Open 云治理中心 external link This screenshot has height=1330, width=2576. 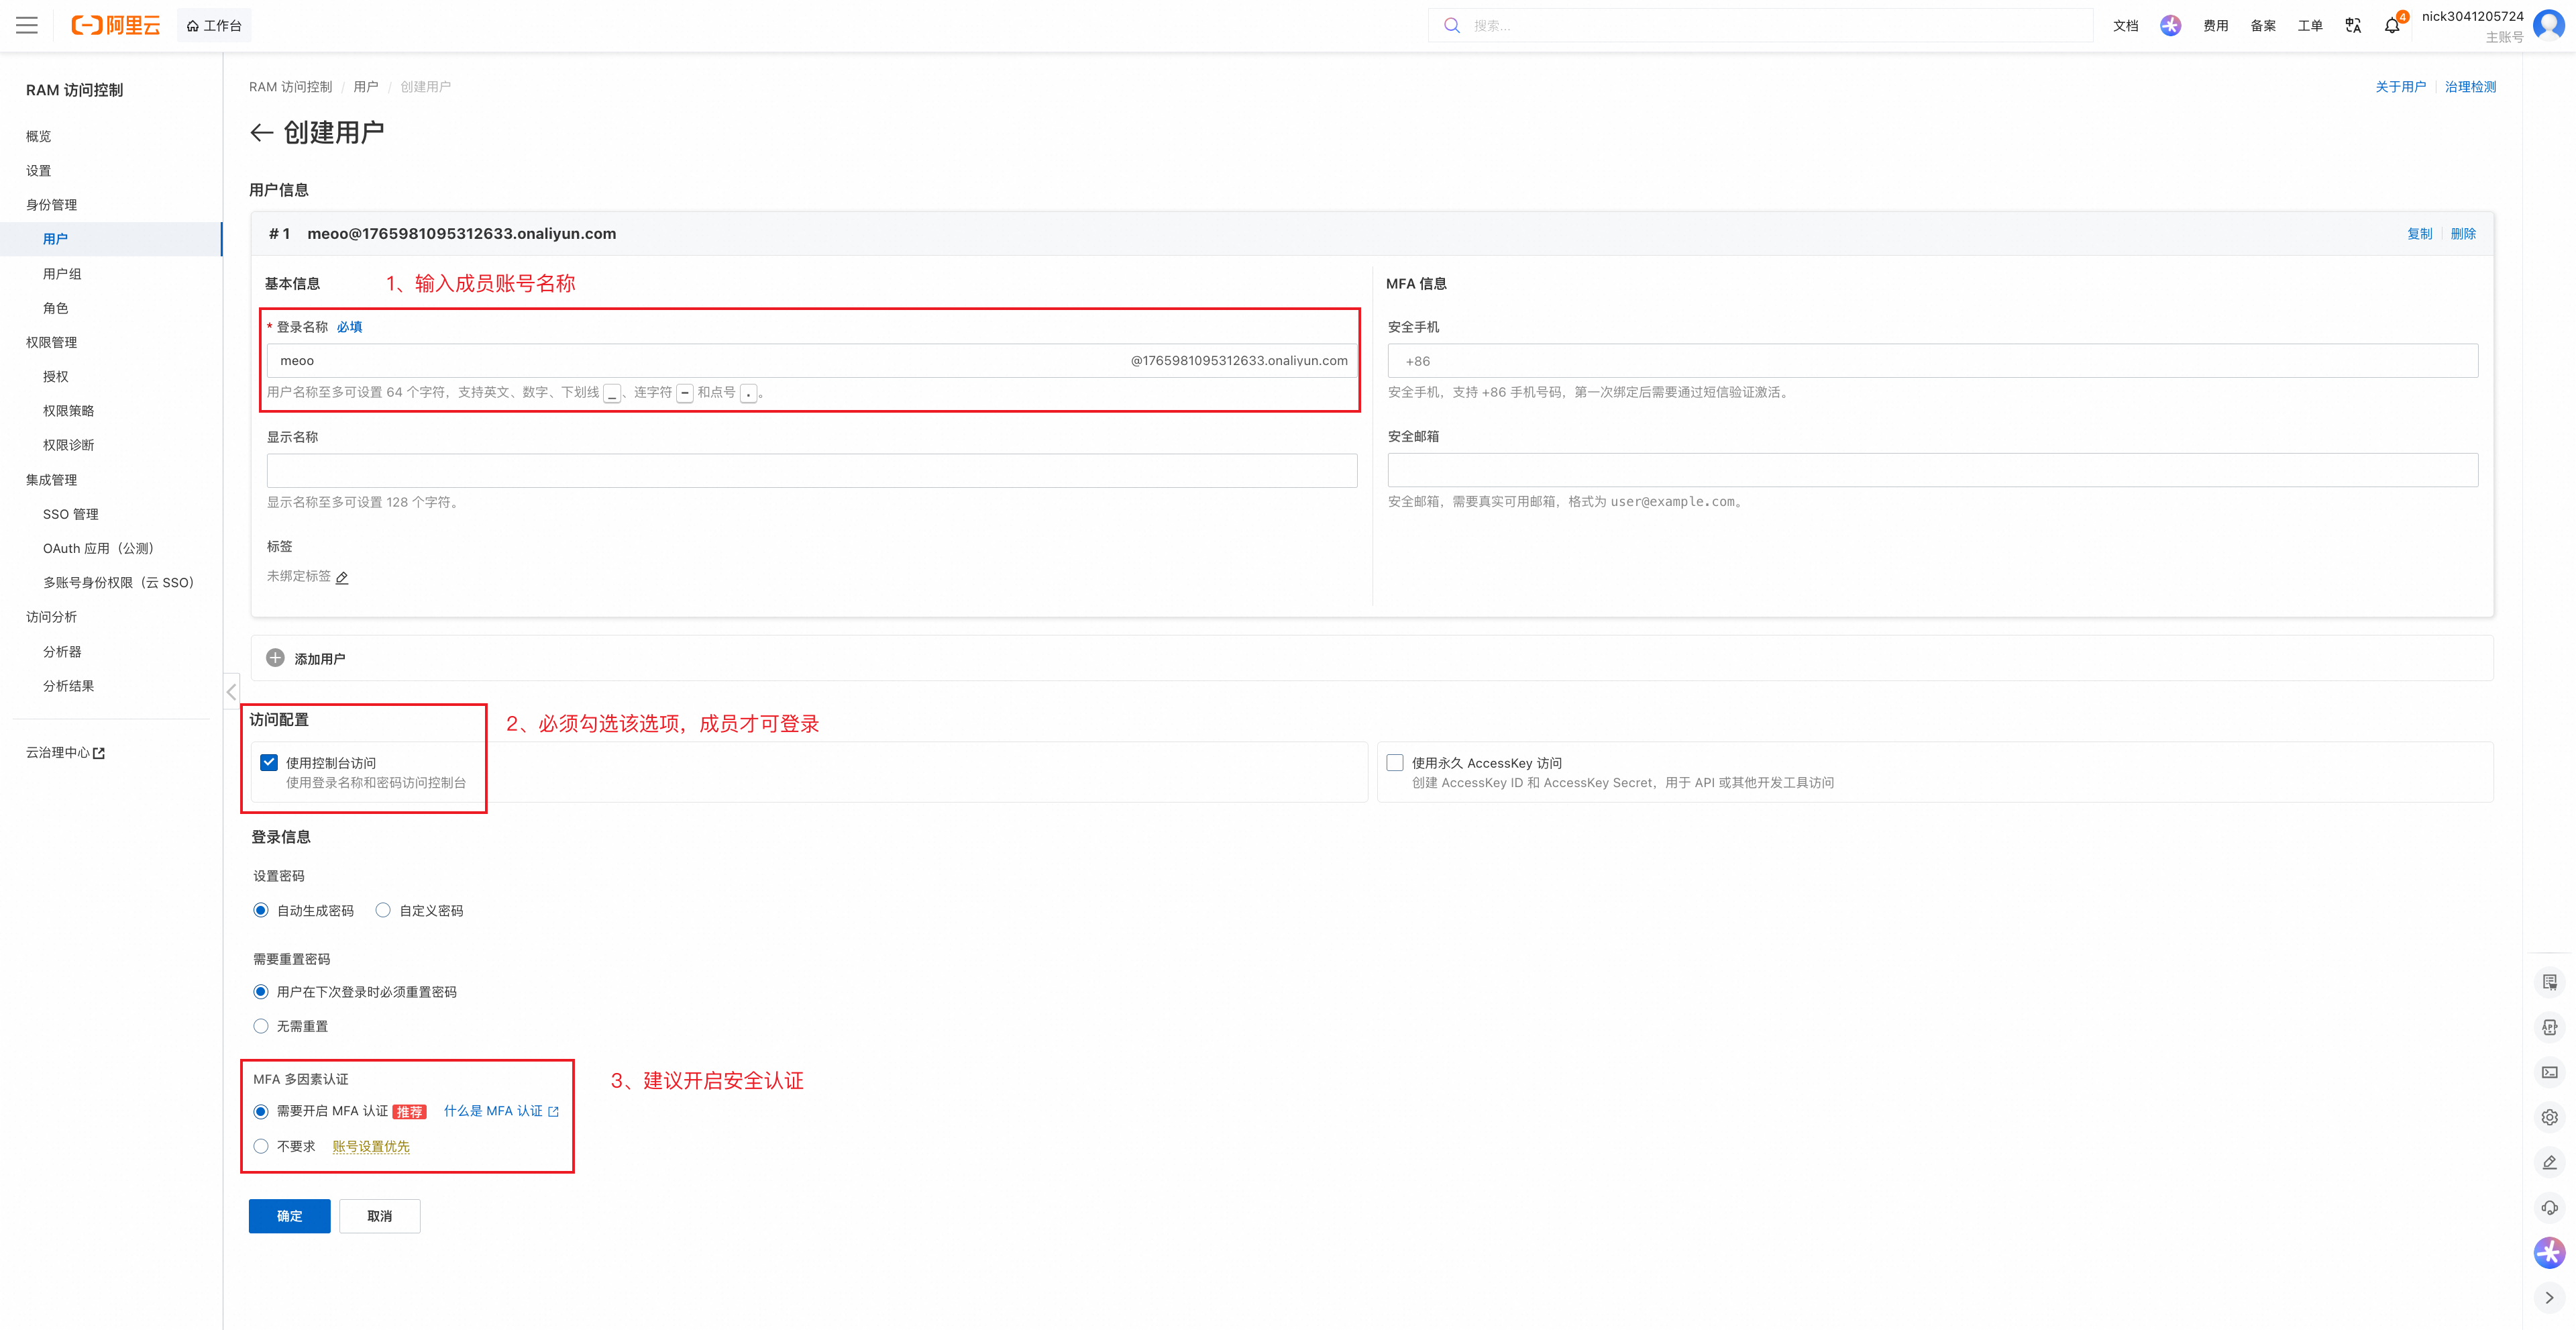tap(66, 752)
